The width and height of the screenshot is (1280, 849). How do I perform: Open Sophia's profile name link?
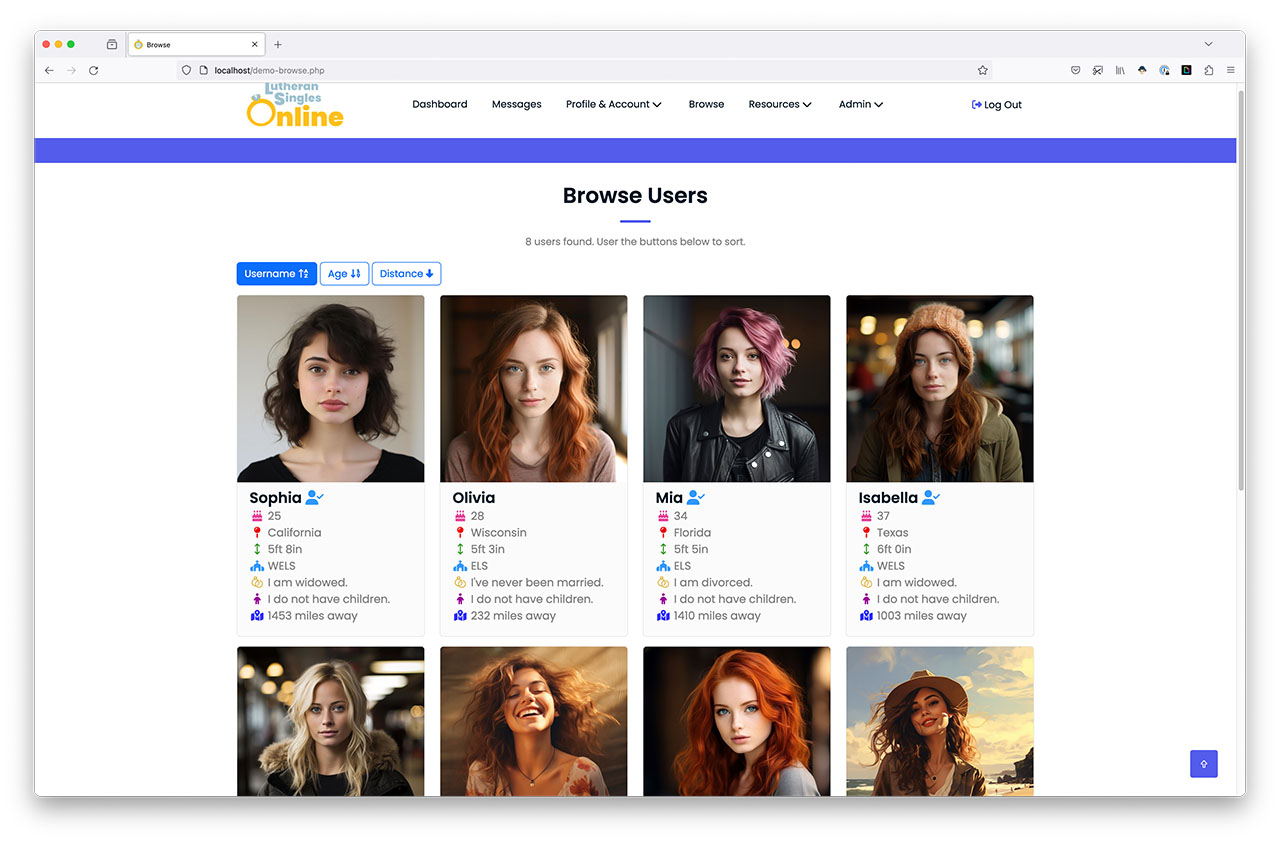(275, 497)
